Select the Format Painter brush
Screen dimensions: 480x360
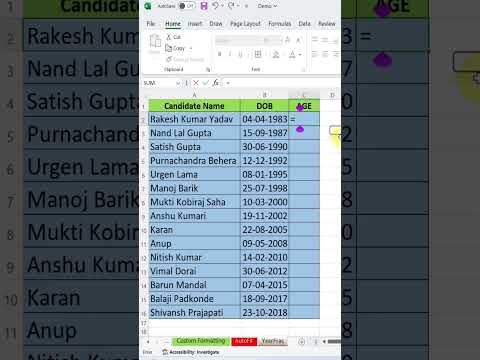point(185,59)
